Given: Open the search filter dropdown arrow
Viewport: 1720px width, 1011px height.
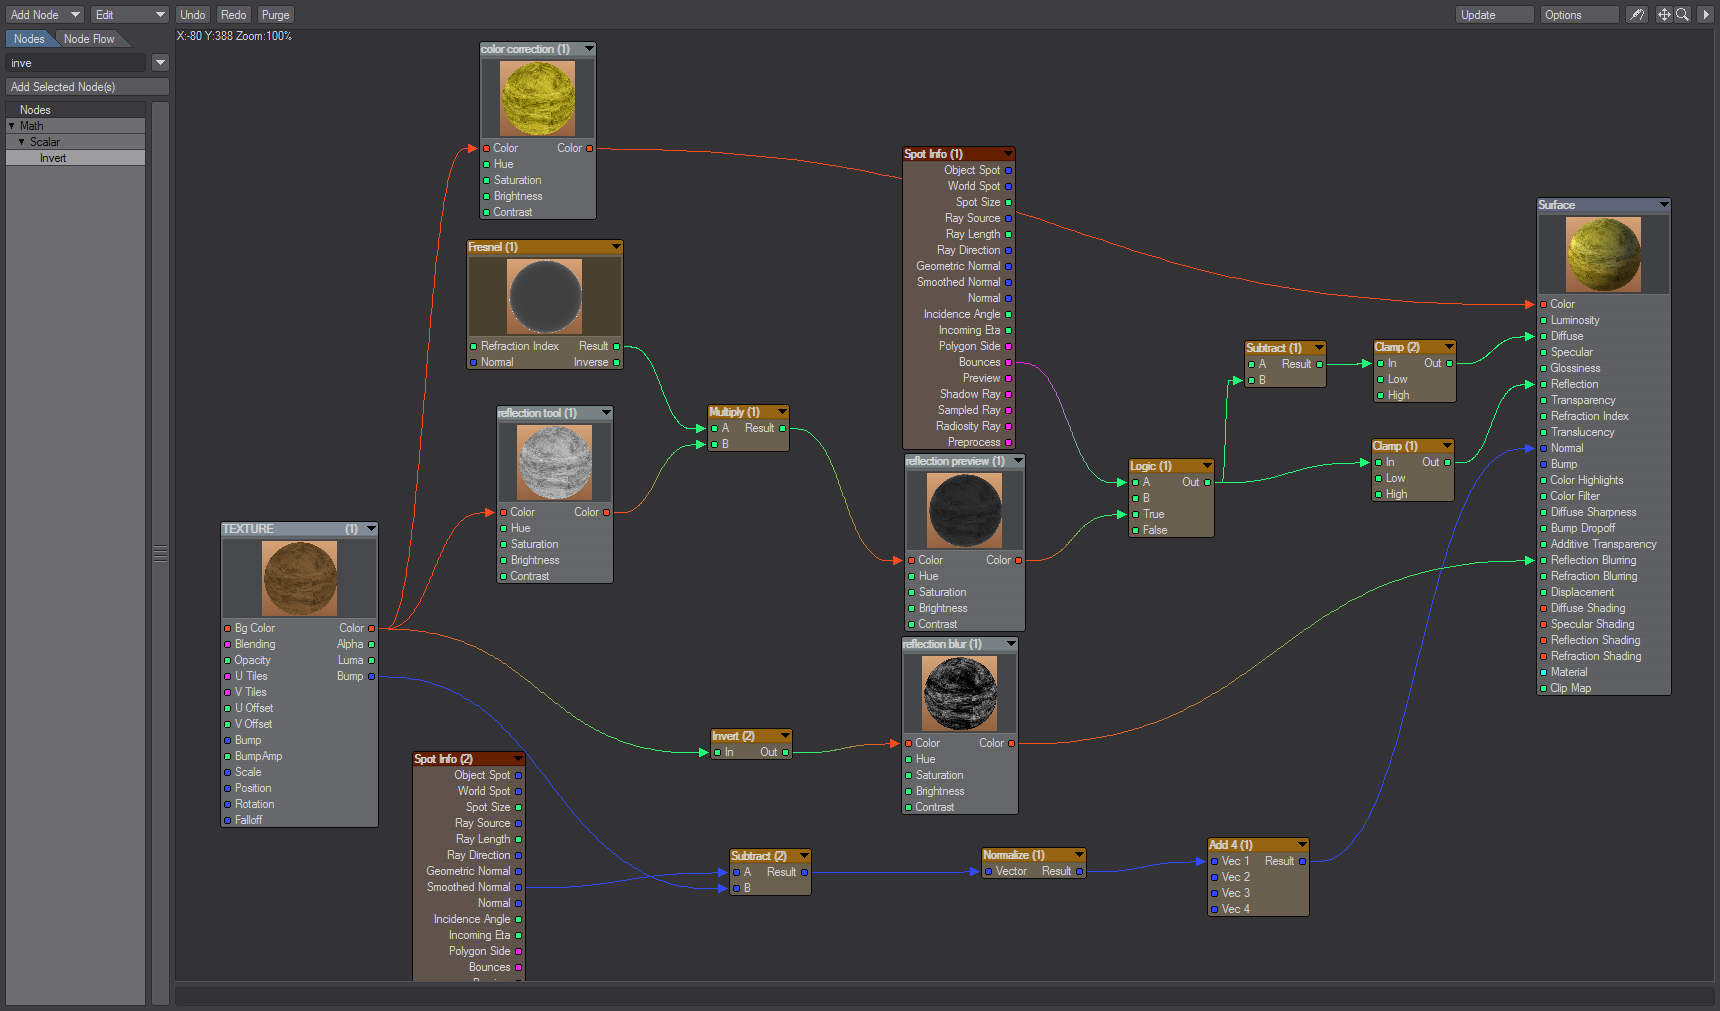Looking at the screenshot, I should coord(160,63).
